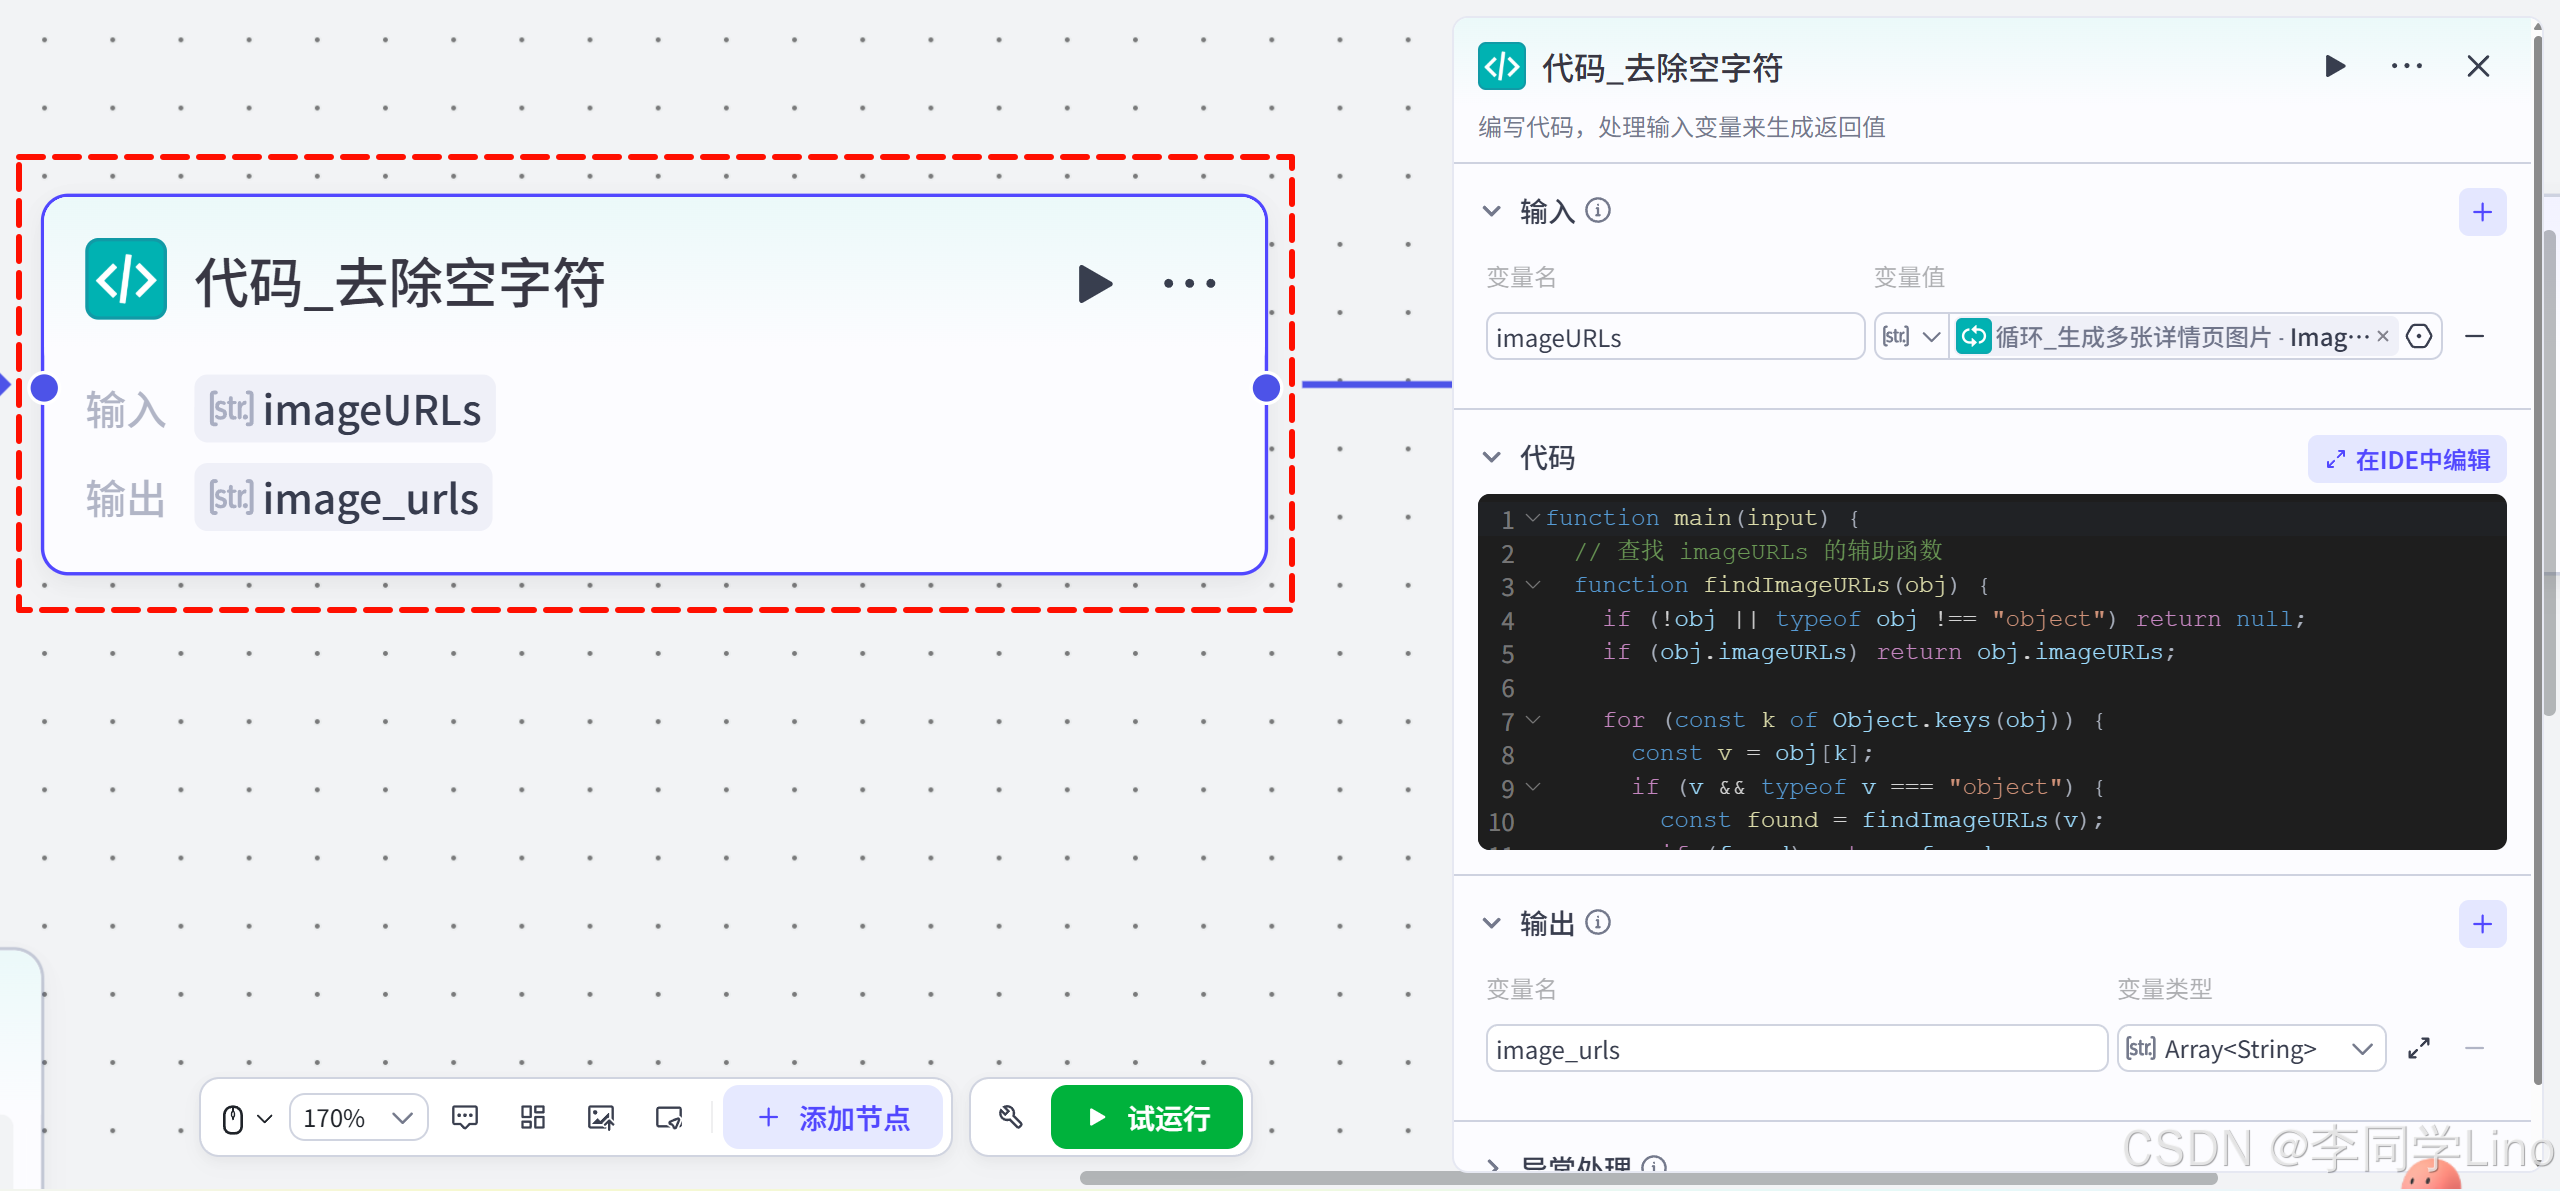Viewport: 2560px width, 1191px height.
Task: Expand the image_urls output editor
Action: (x=2419, y=1049)
